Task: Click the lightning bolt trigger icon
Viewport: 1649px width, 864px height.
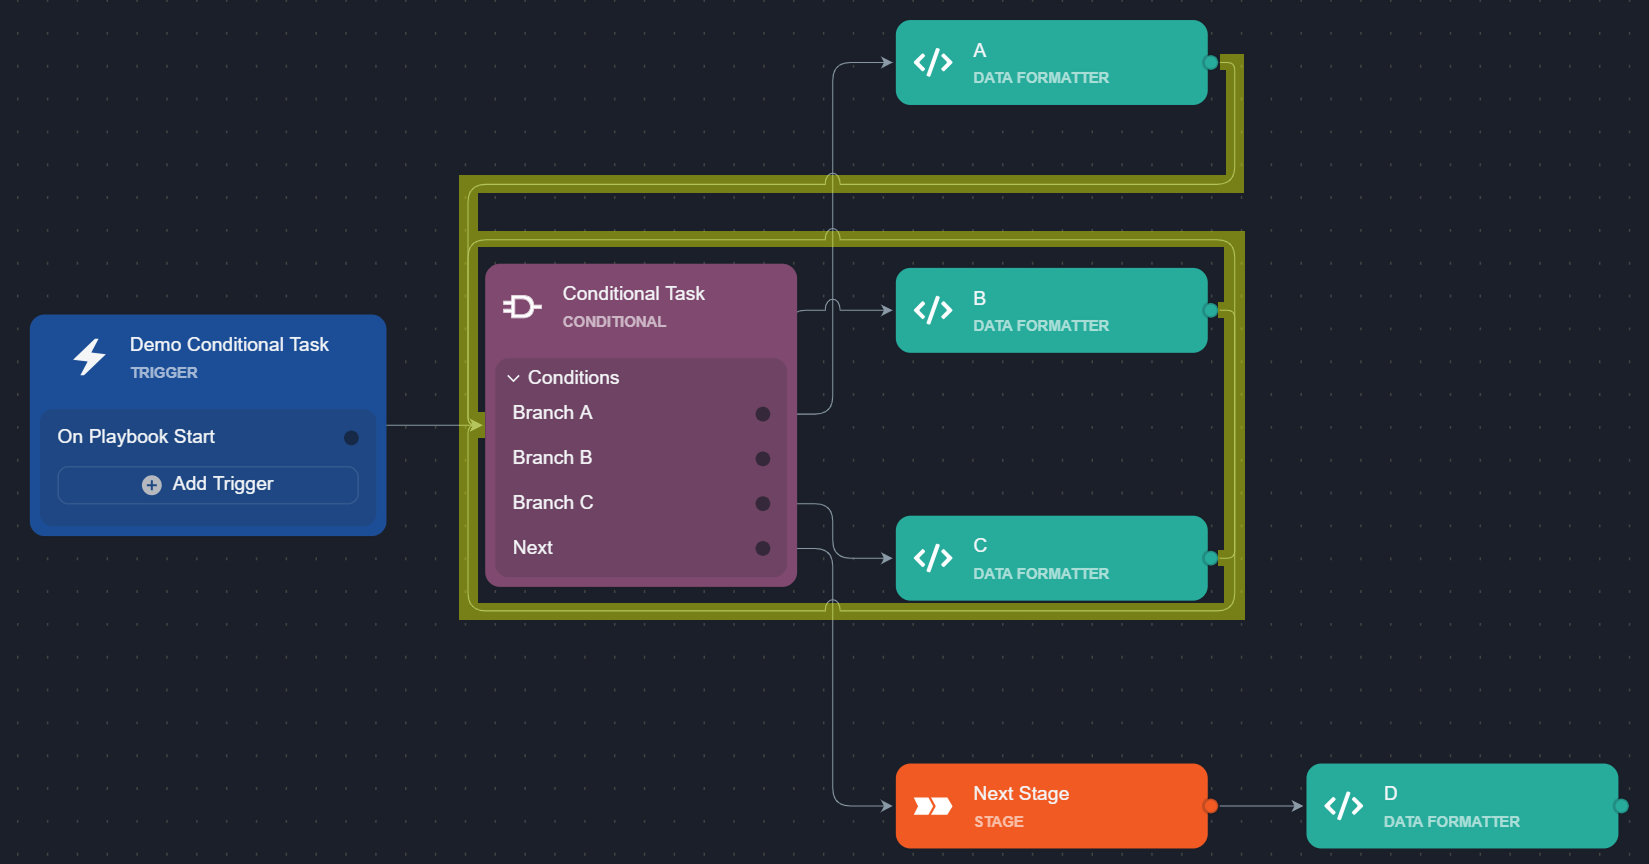Action: pyautogui.click(x=90, y=357)
